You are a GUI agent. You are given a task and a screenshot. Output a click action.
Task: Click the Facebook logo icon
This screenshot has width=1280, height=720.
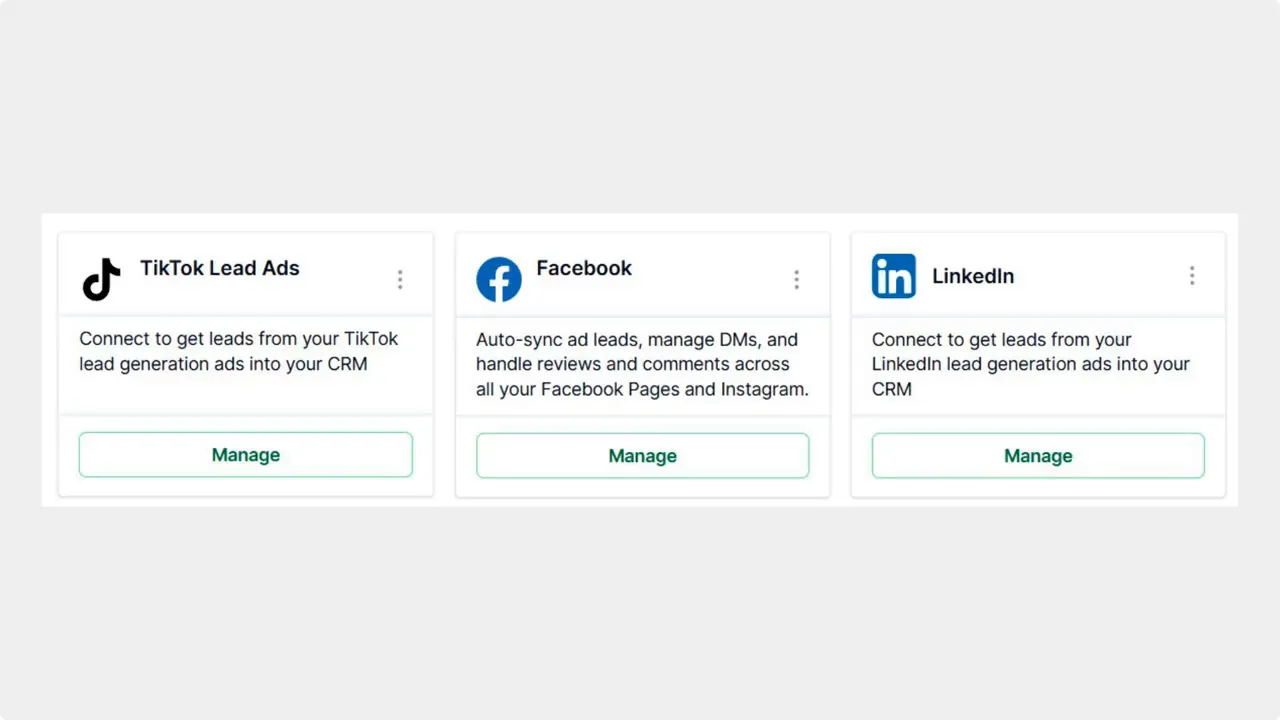click(499, 279)
